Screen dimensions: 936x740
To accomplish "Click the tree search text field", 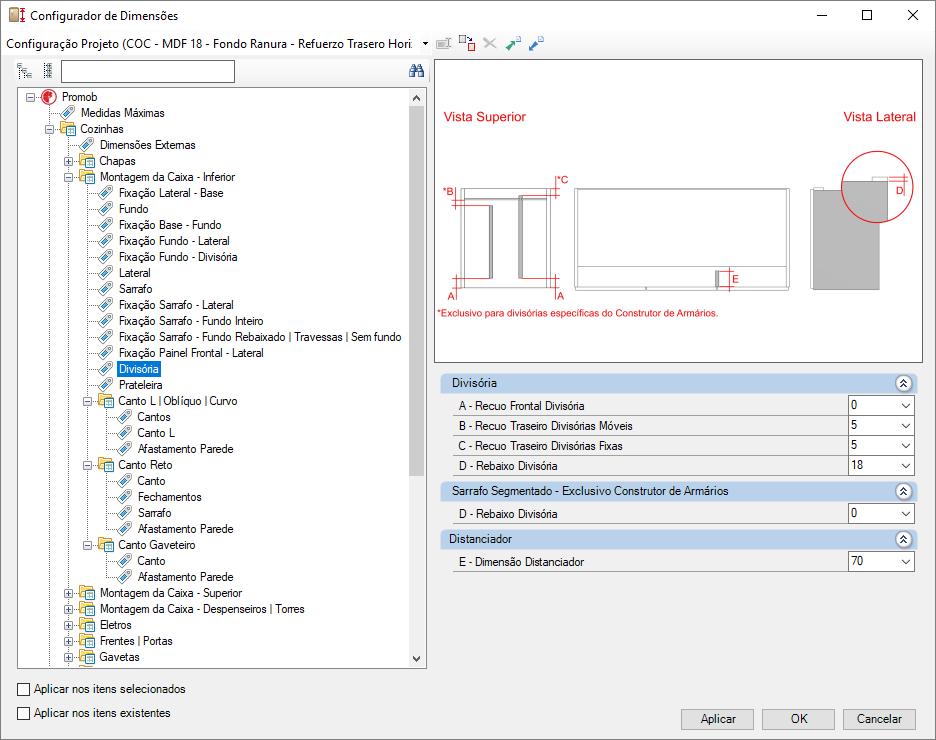I will coord(147,72).
